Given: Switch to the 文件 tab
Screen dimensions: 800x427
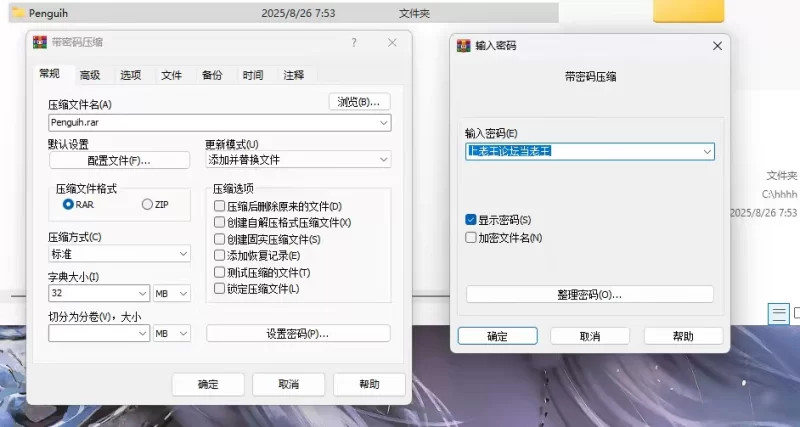Looking at the screenshot, I should coord(171,76).
